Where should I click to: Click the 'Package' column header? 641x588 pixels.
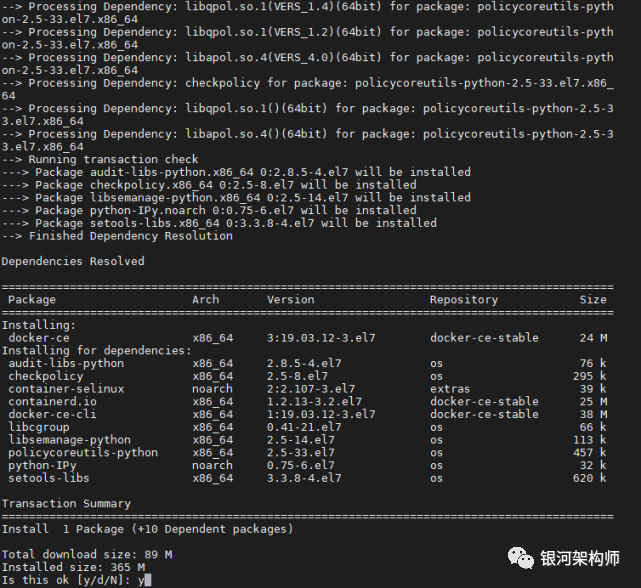32,299
